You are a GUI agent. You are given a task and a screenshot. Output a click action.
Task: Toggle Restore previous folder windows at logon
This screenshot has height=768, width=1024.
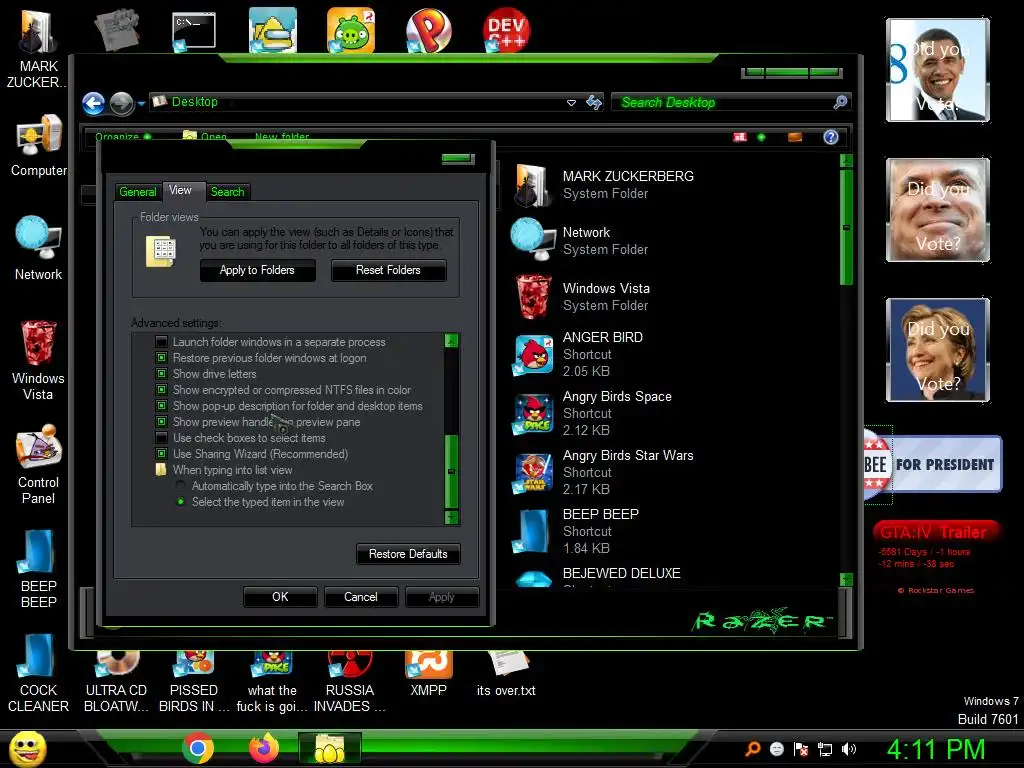click(161, 358)
